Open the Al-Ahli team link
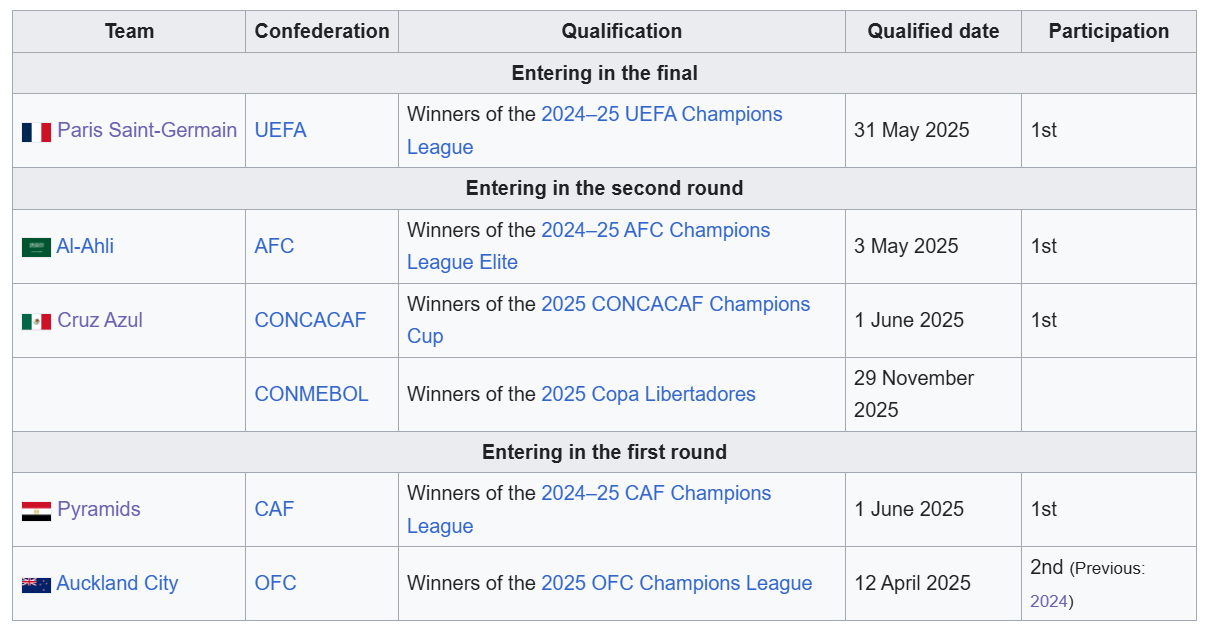Viewport: 1211px width, 637px height. coord(85,246)
